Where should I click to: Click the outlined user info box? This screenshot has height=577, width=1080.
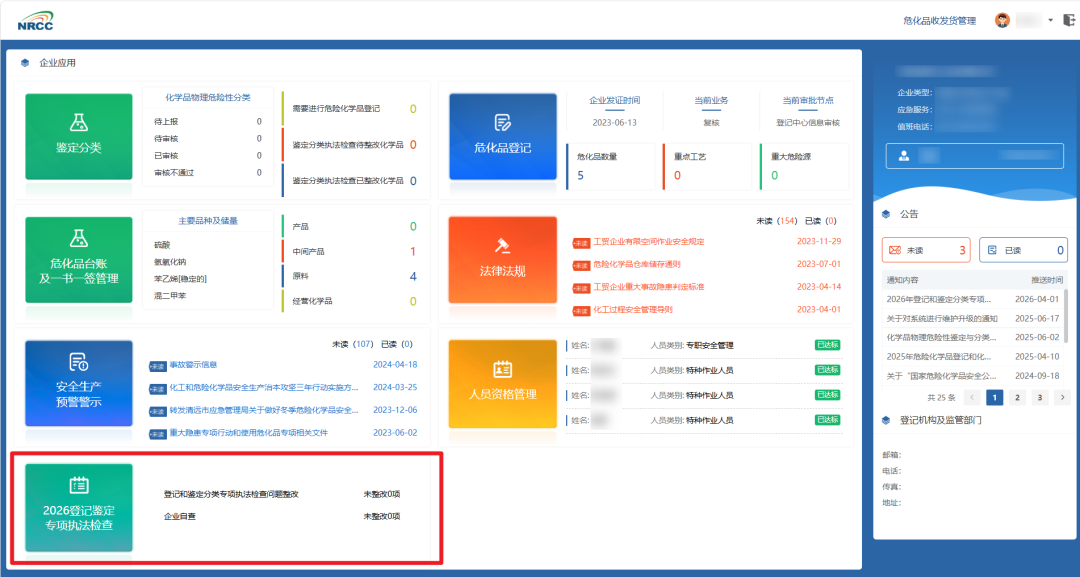[975, 156]
